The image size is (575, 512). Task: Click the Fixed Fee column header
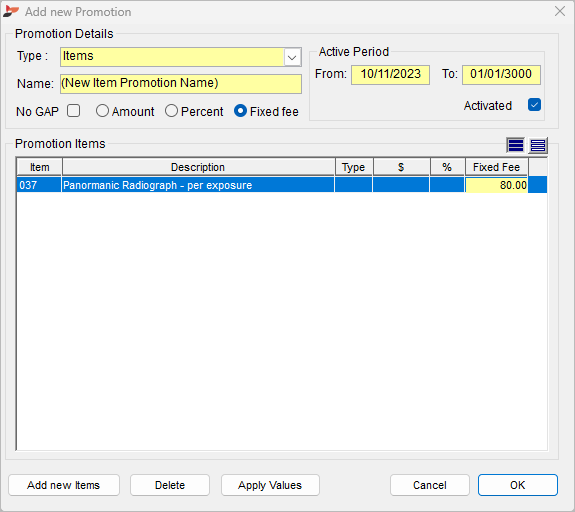pyautogui.click(x=497, y=167)
